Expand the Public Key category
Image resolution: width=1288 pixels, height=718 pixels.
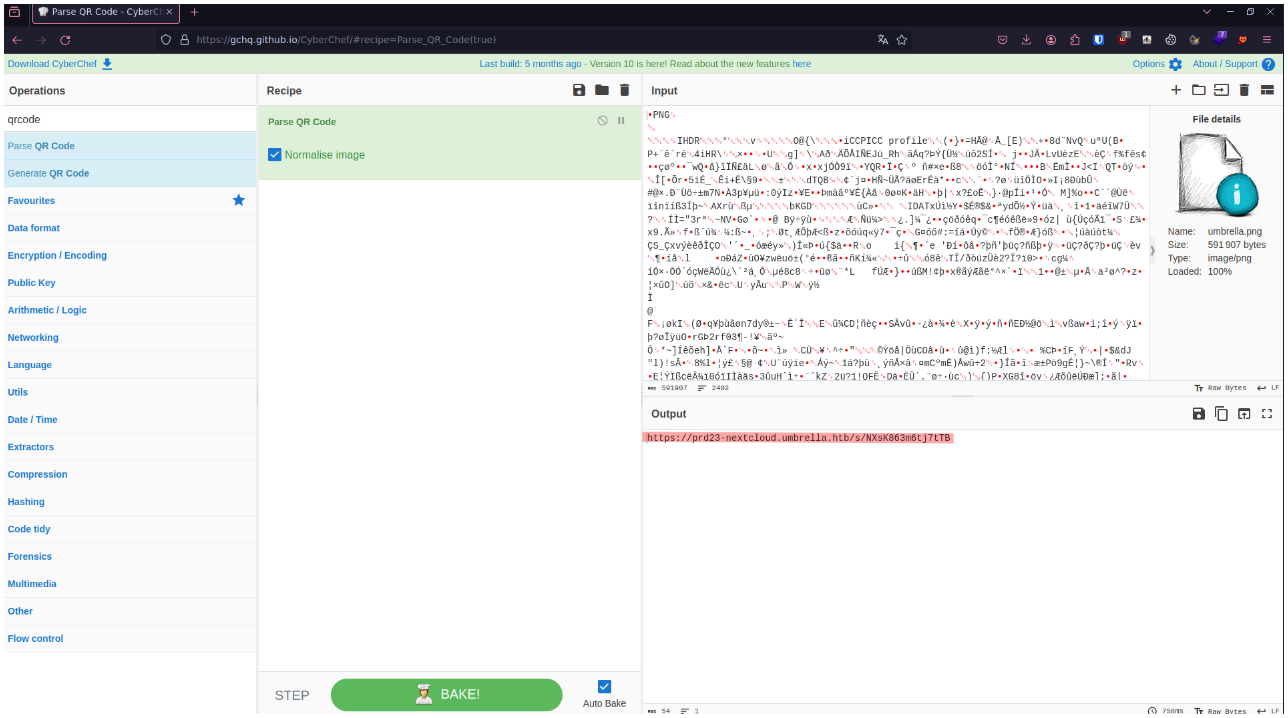pos(129,283)
